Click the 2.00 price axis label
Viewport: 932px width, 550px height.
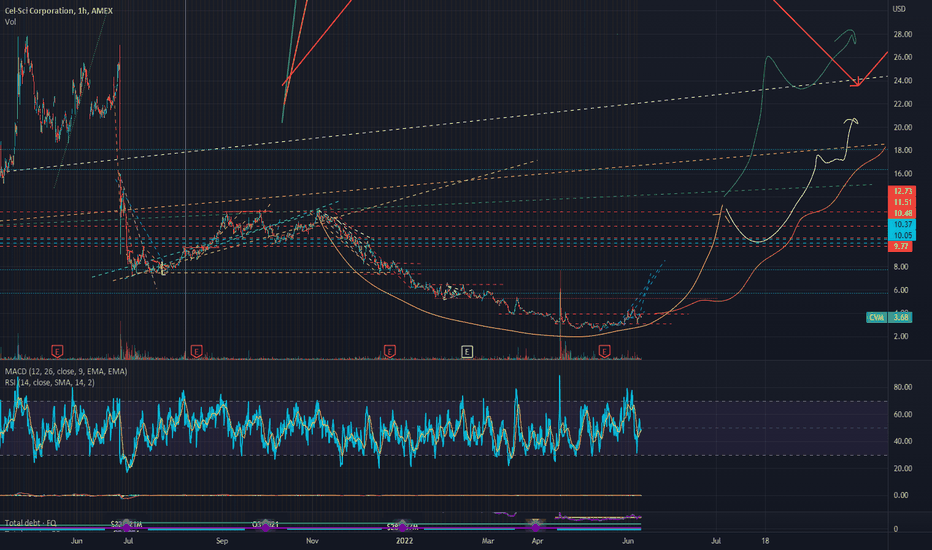click(x=901, y=337)
